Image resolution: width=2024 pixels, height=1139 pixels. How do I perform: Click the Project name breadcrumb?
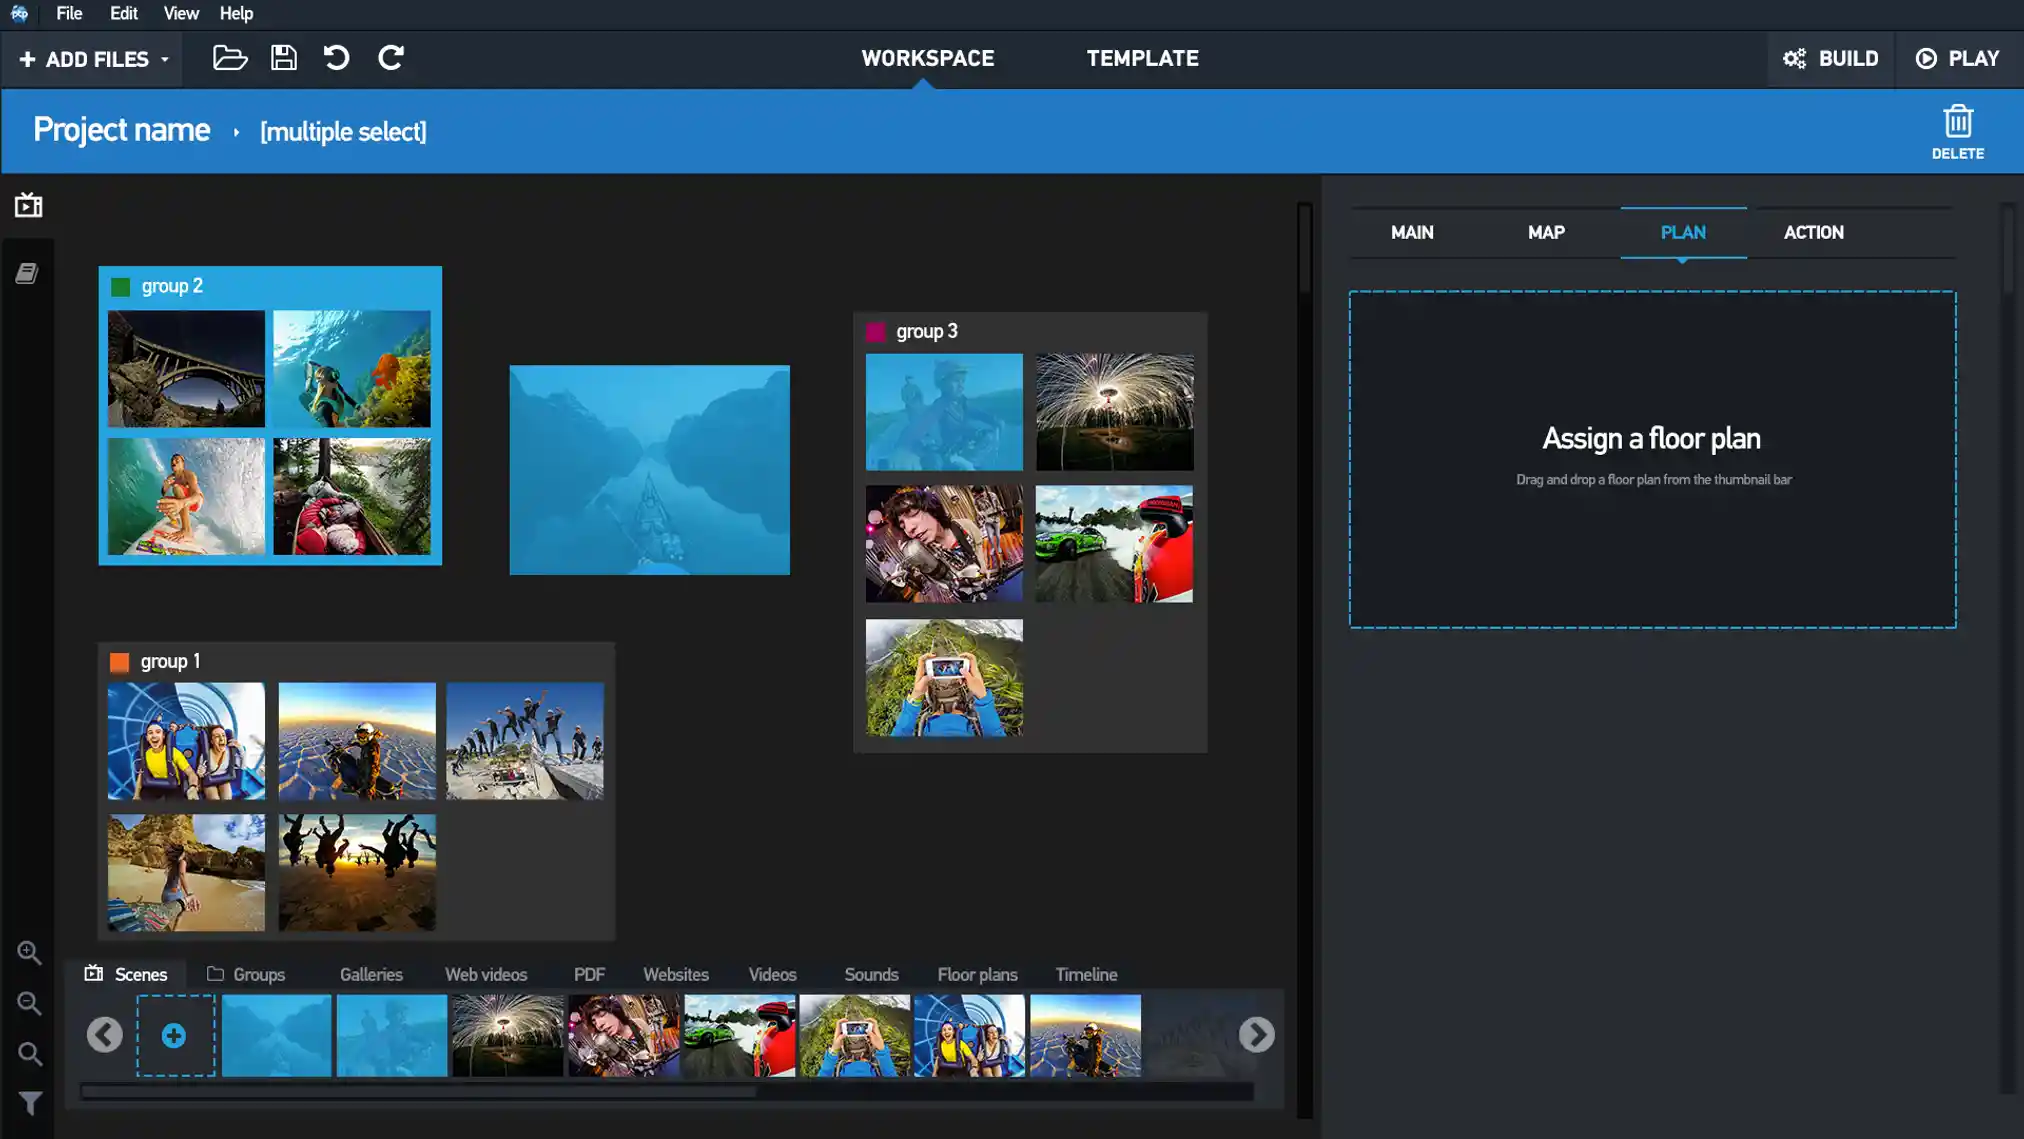pos(122,130)
